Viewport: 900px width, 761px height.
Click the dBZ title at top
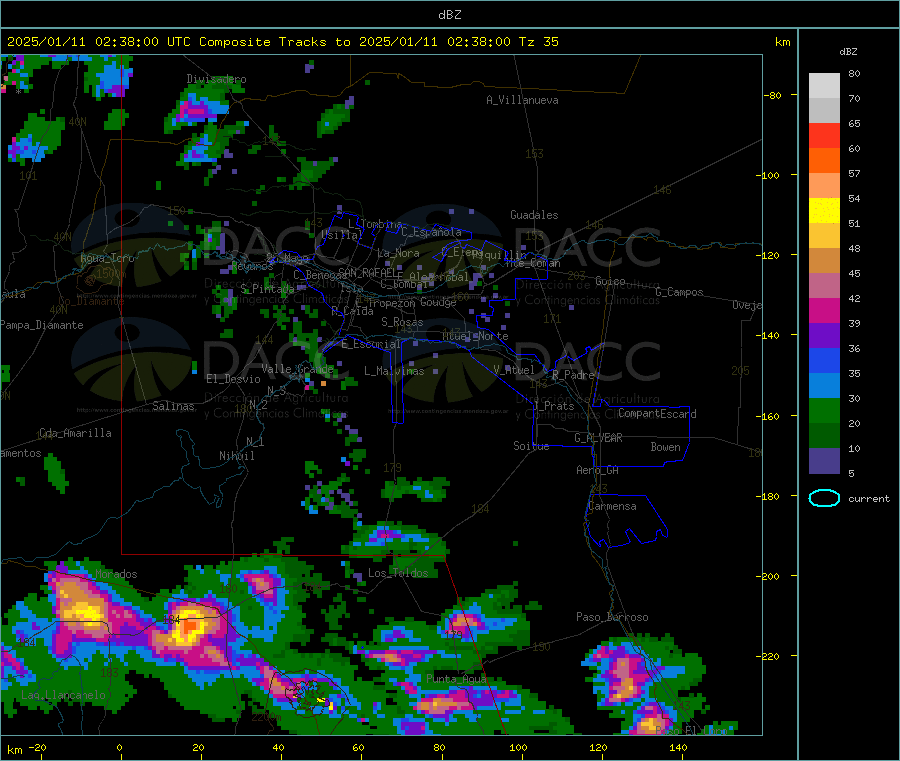pos(449,15)
